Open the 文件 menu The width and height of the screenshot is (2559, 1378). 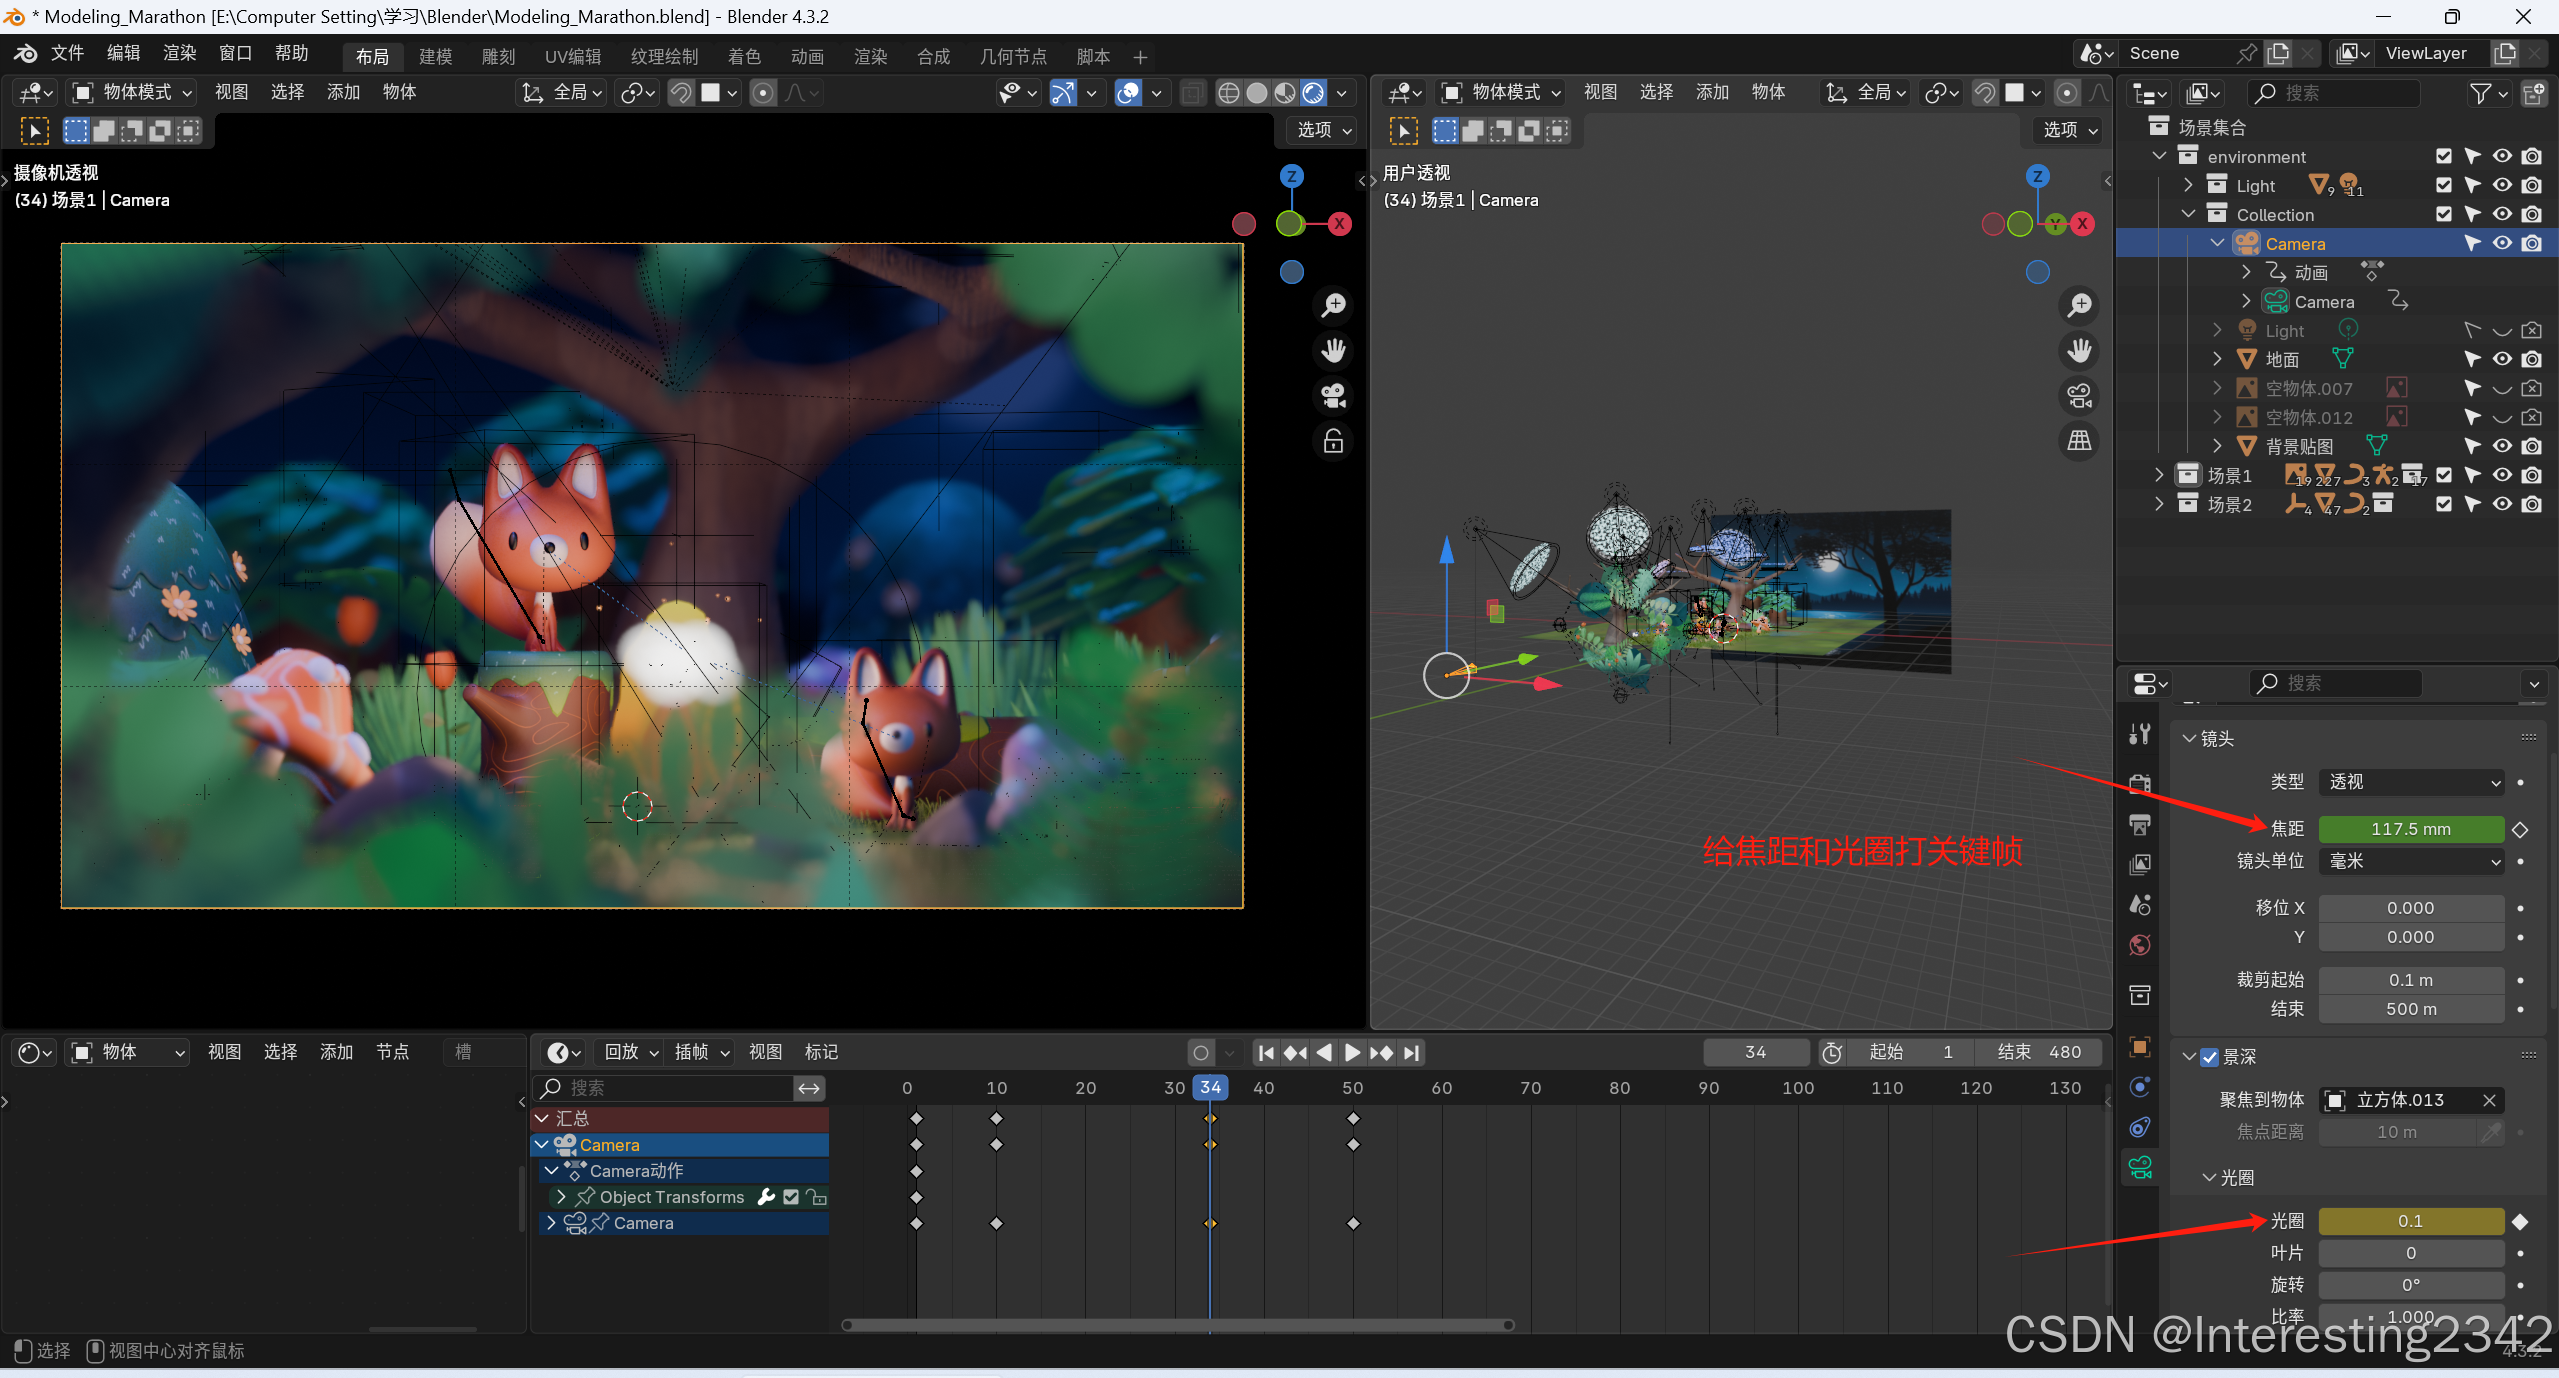[x=67, y=53]
